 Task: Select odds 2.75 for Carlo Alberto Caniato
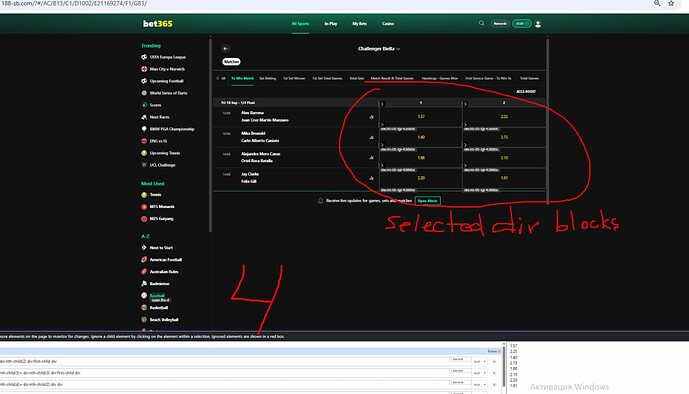504,137
